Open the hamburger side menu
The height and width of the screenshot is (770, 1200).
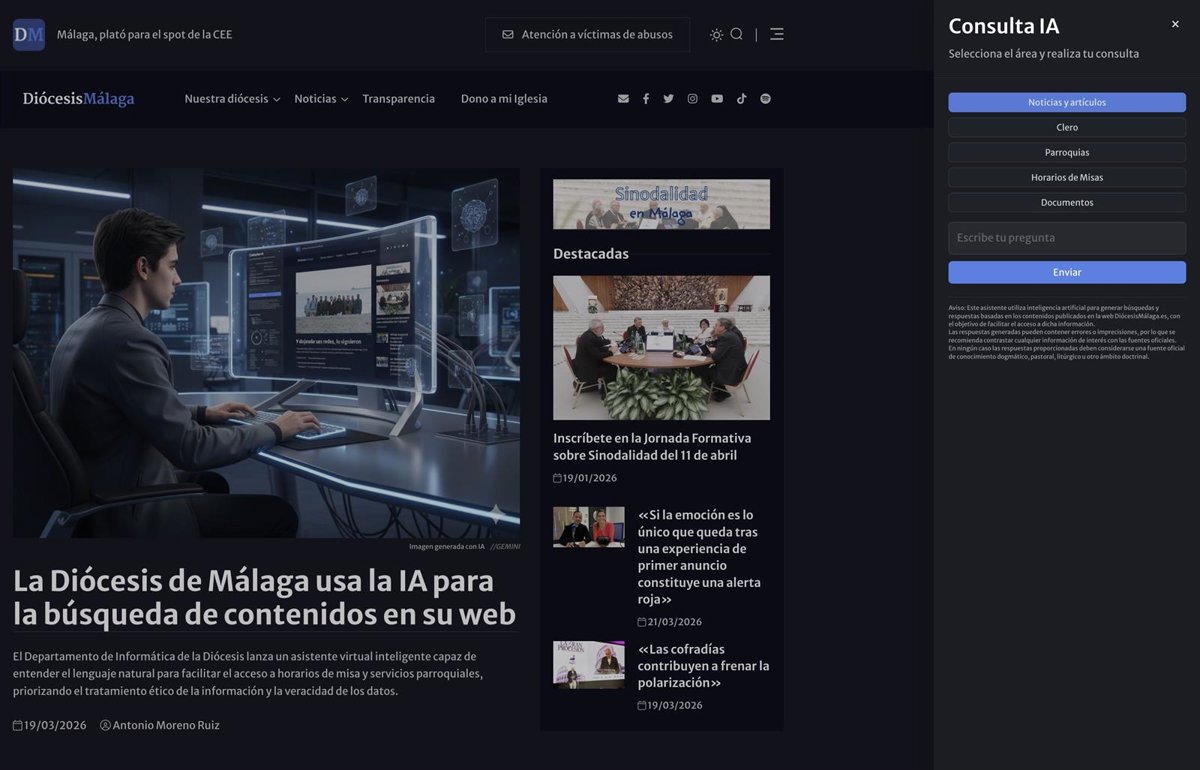click(777, 34)
